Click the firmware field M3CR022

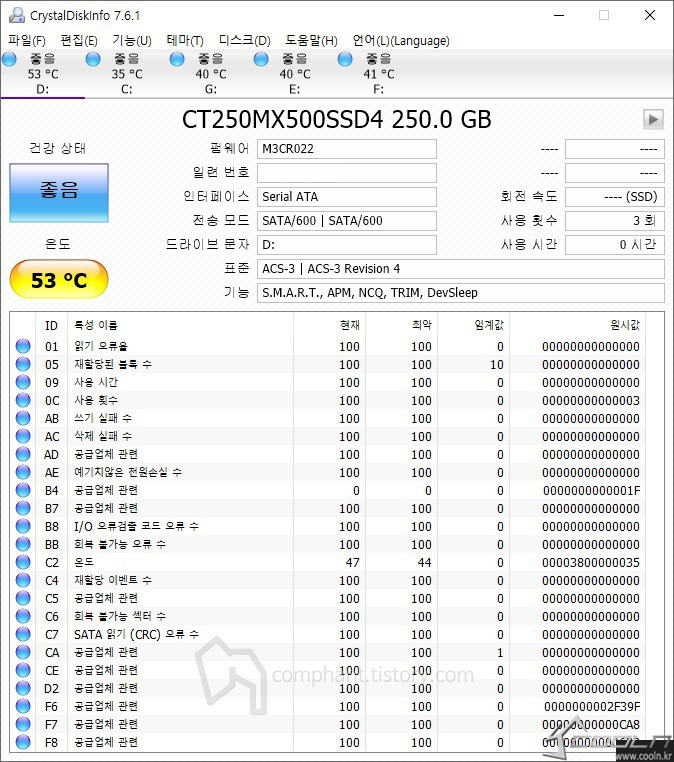click(x=346, y=149)
